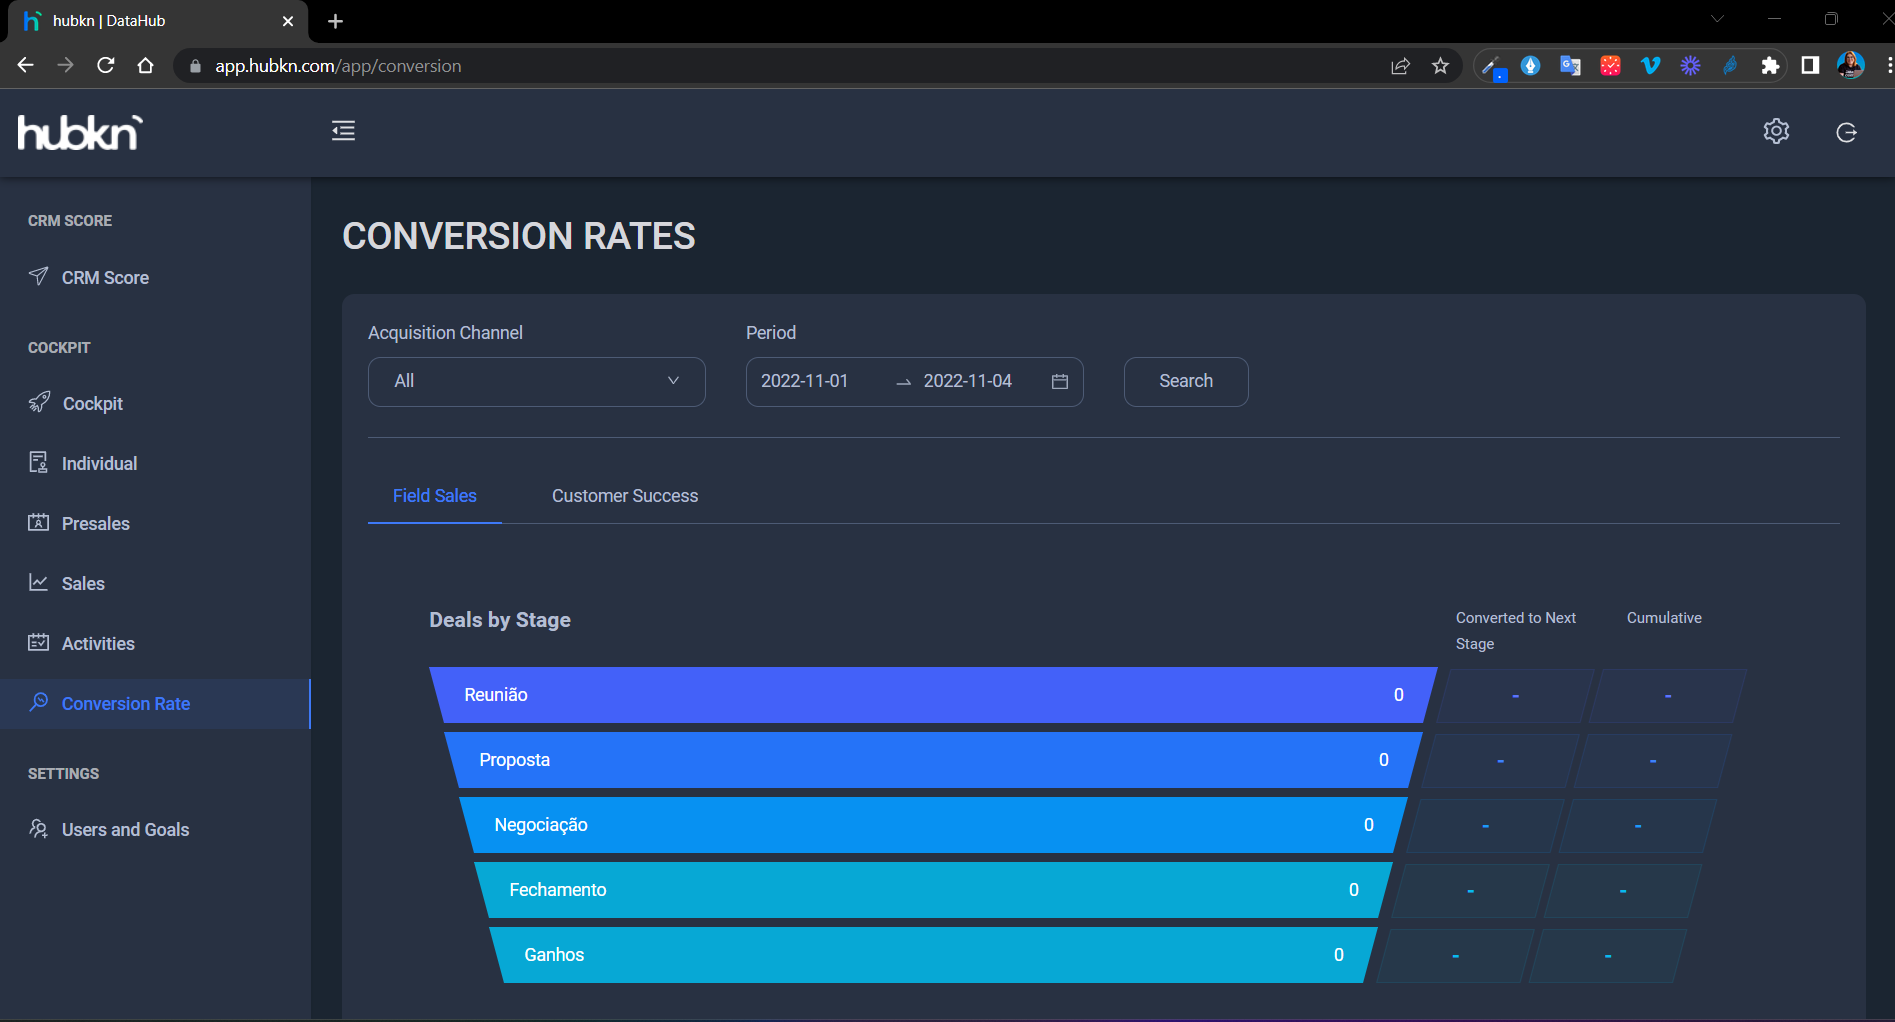The width and height of the screenshot is (1895, 1022).
Task: Click browser back arrow
Action: [26, 65]
